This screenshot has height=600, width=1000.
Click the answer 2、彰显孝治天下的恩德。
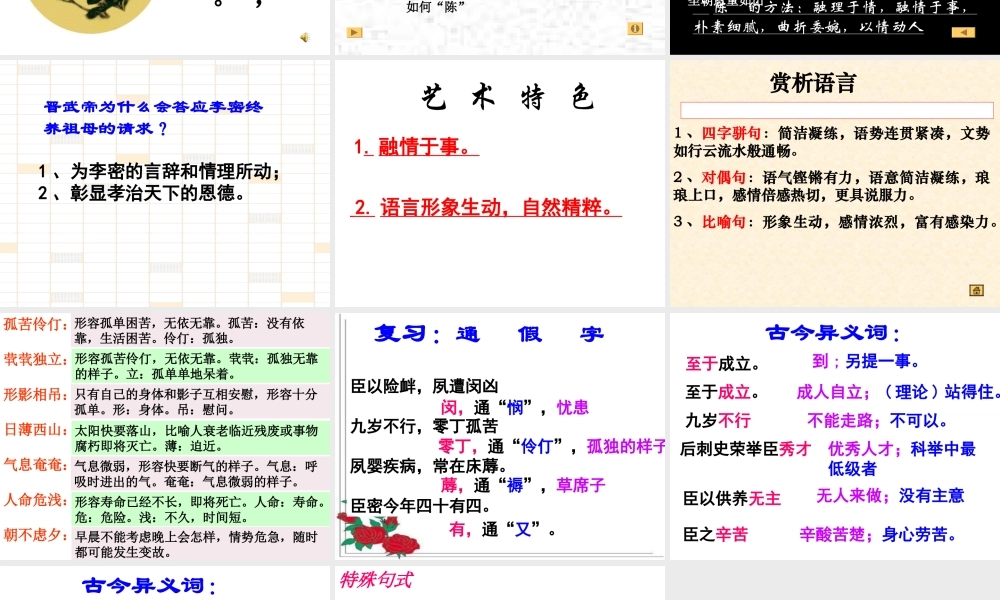click(142, 193)
